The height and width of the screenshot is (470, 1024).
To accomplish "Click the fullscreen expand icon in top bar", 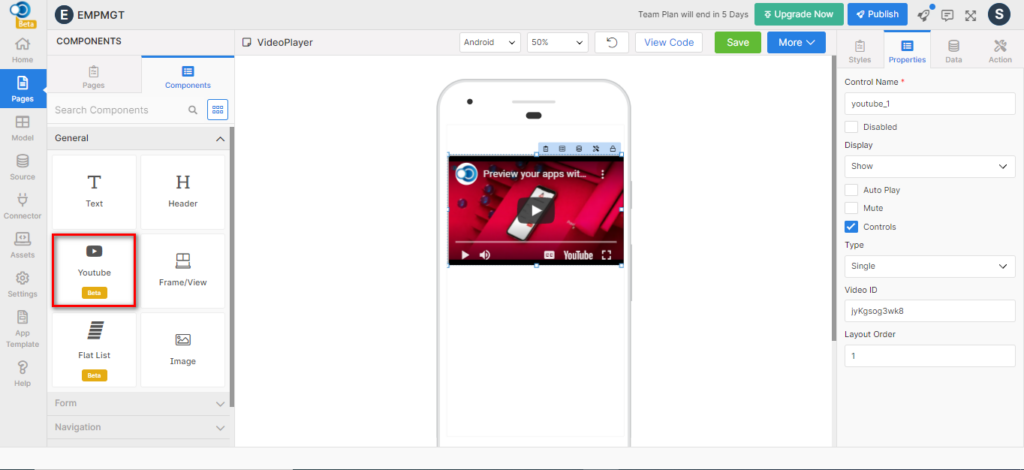I will click(971, 15).
